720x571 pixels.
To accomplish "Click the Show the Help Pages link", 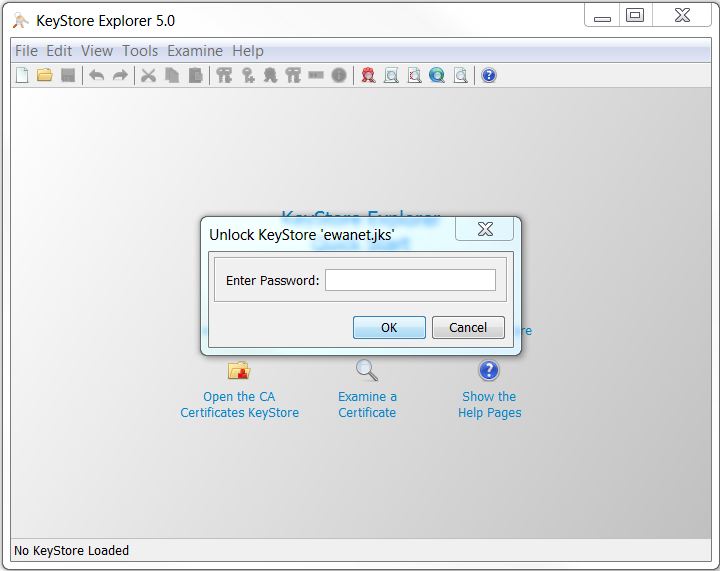I will pos(489,404).
